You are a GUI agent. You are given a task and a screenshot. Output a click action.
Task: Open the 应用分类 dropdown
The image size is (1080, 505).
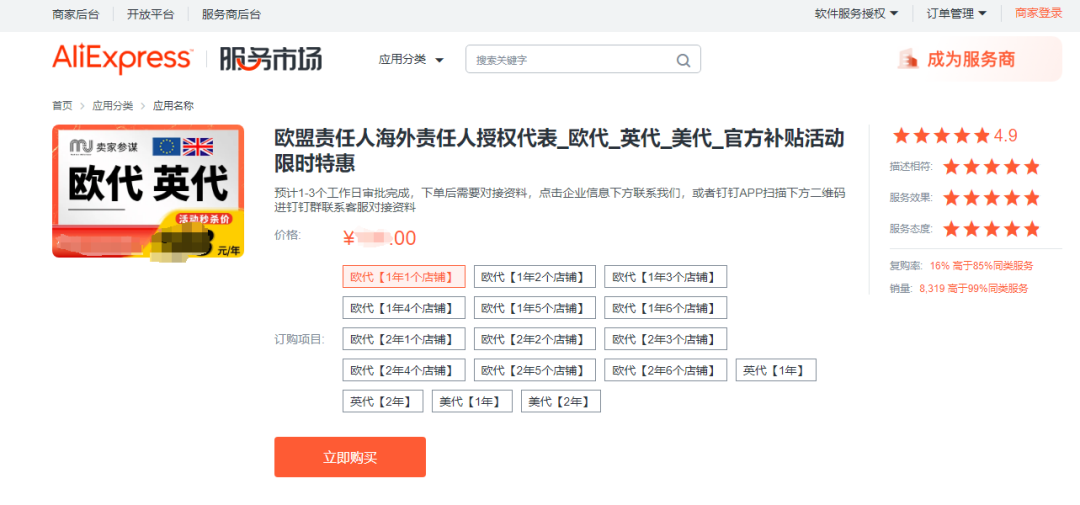411,59
